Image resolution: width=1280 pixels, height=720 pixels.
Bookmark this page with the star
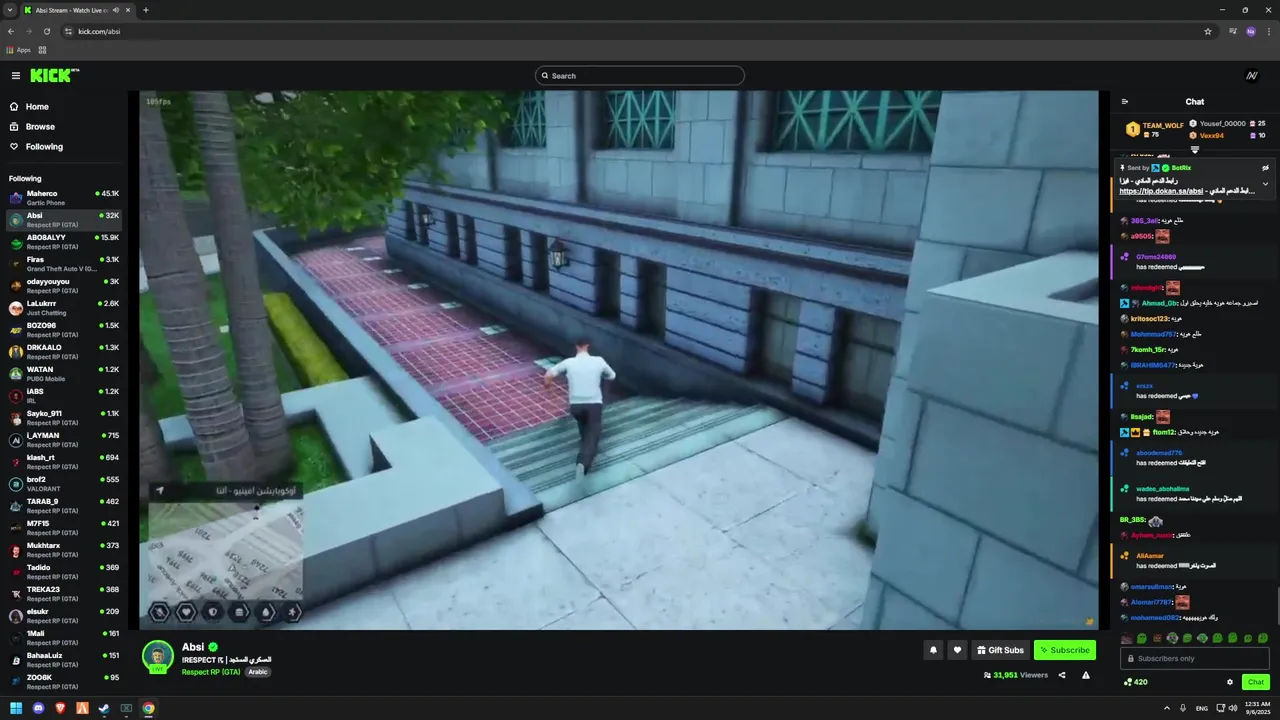pyautogui.click(x=1208, y=31)
